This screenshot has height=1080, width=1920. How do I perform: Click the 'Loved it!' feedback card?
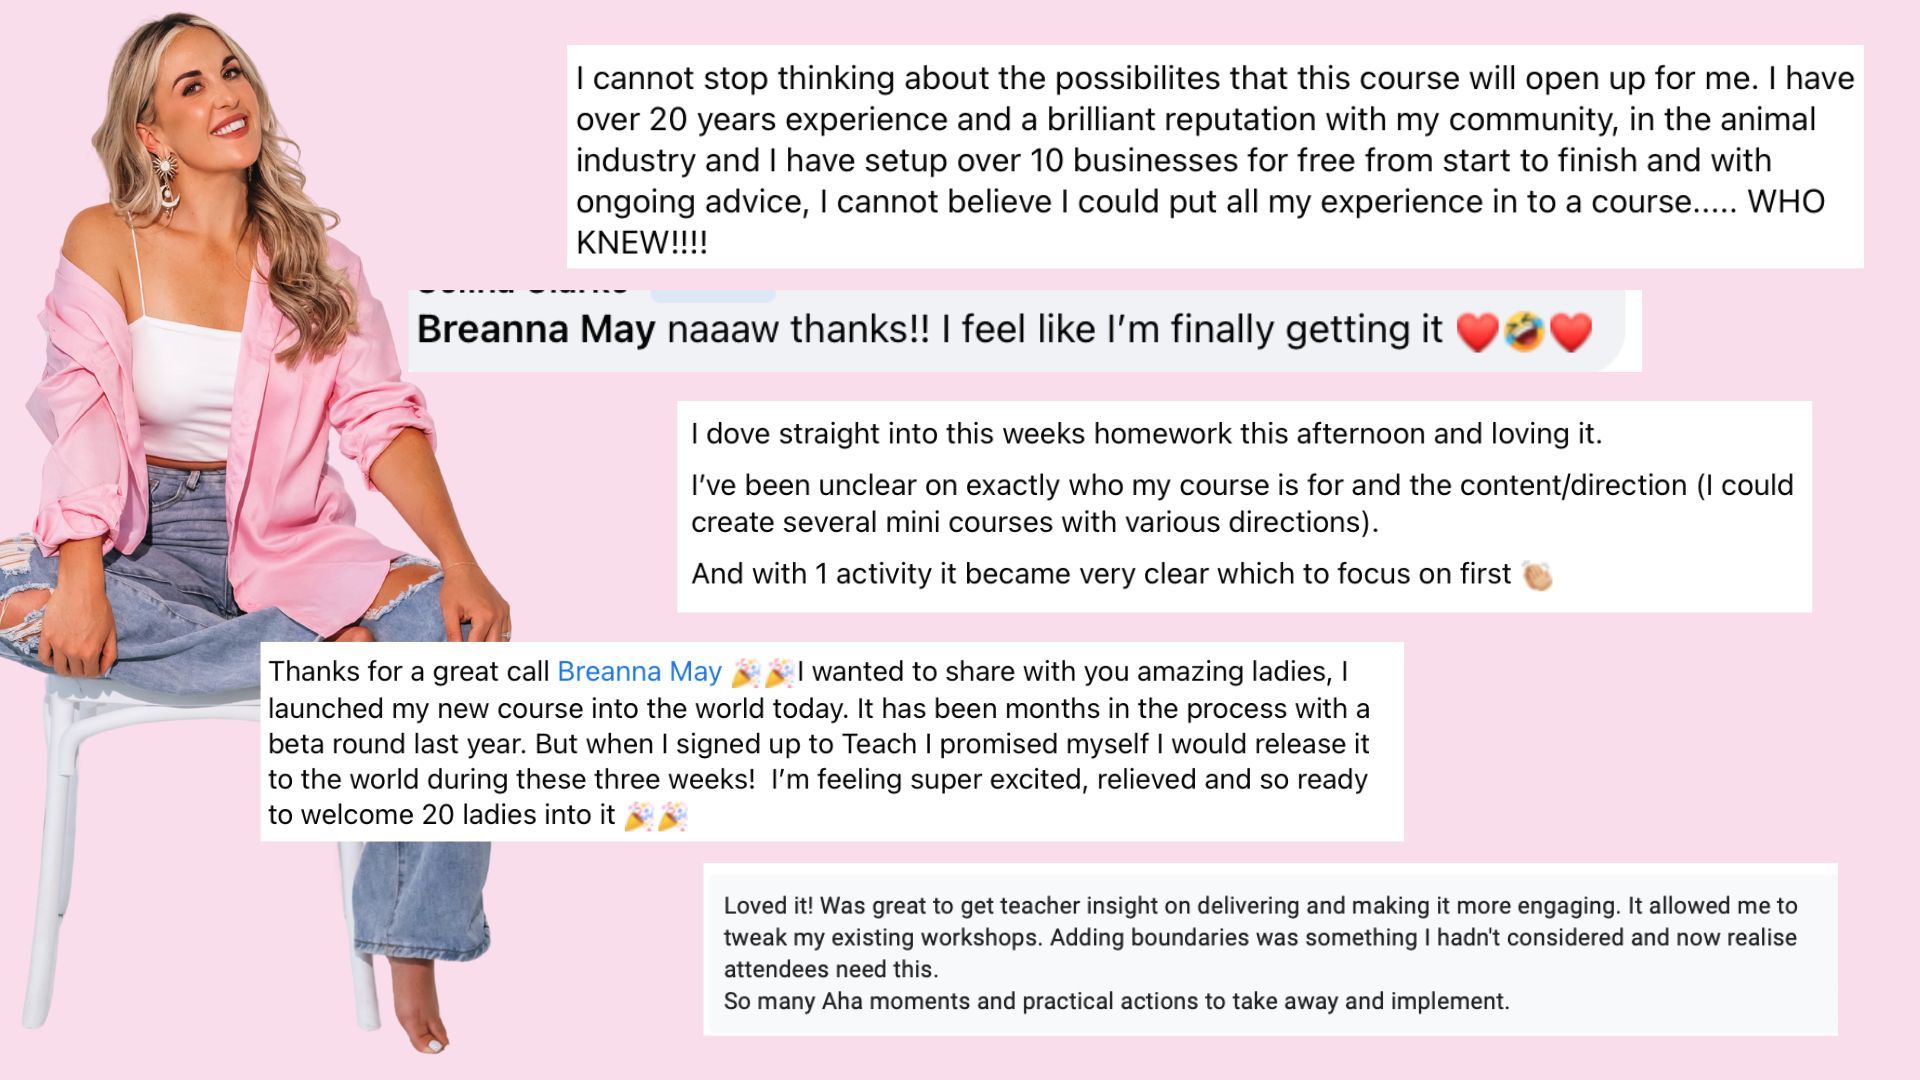[1270, 948]
